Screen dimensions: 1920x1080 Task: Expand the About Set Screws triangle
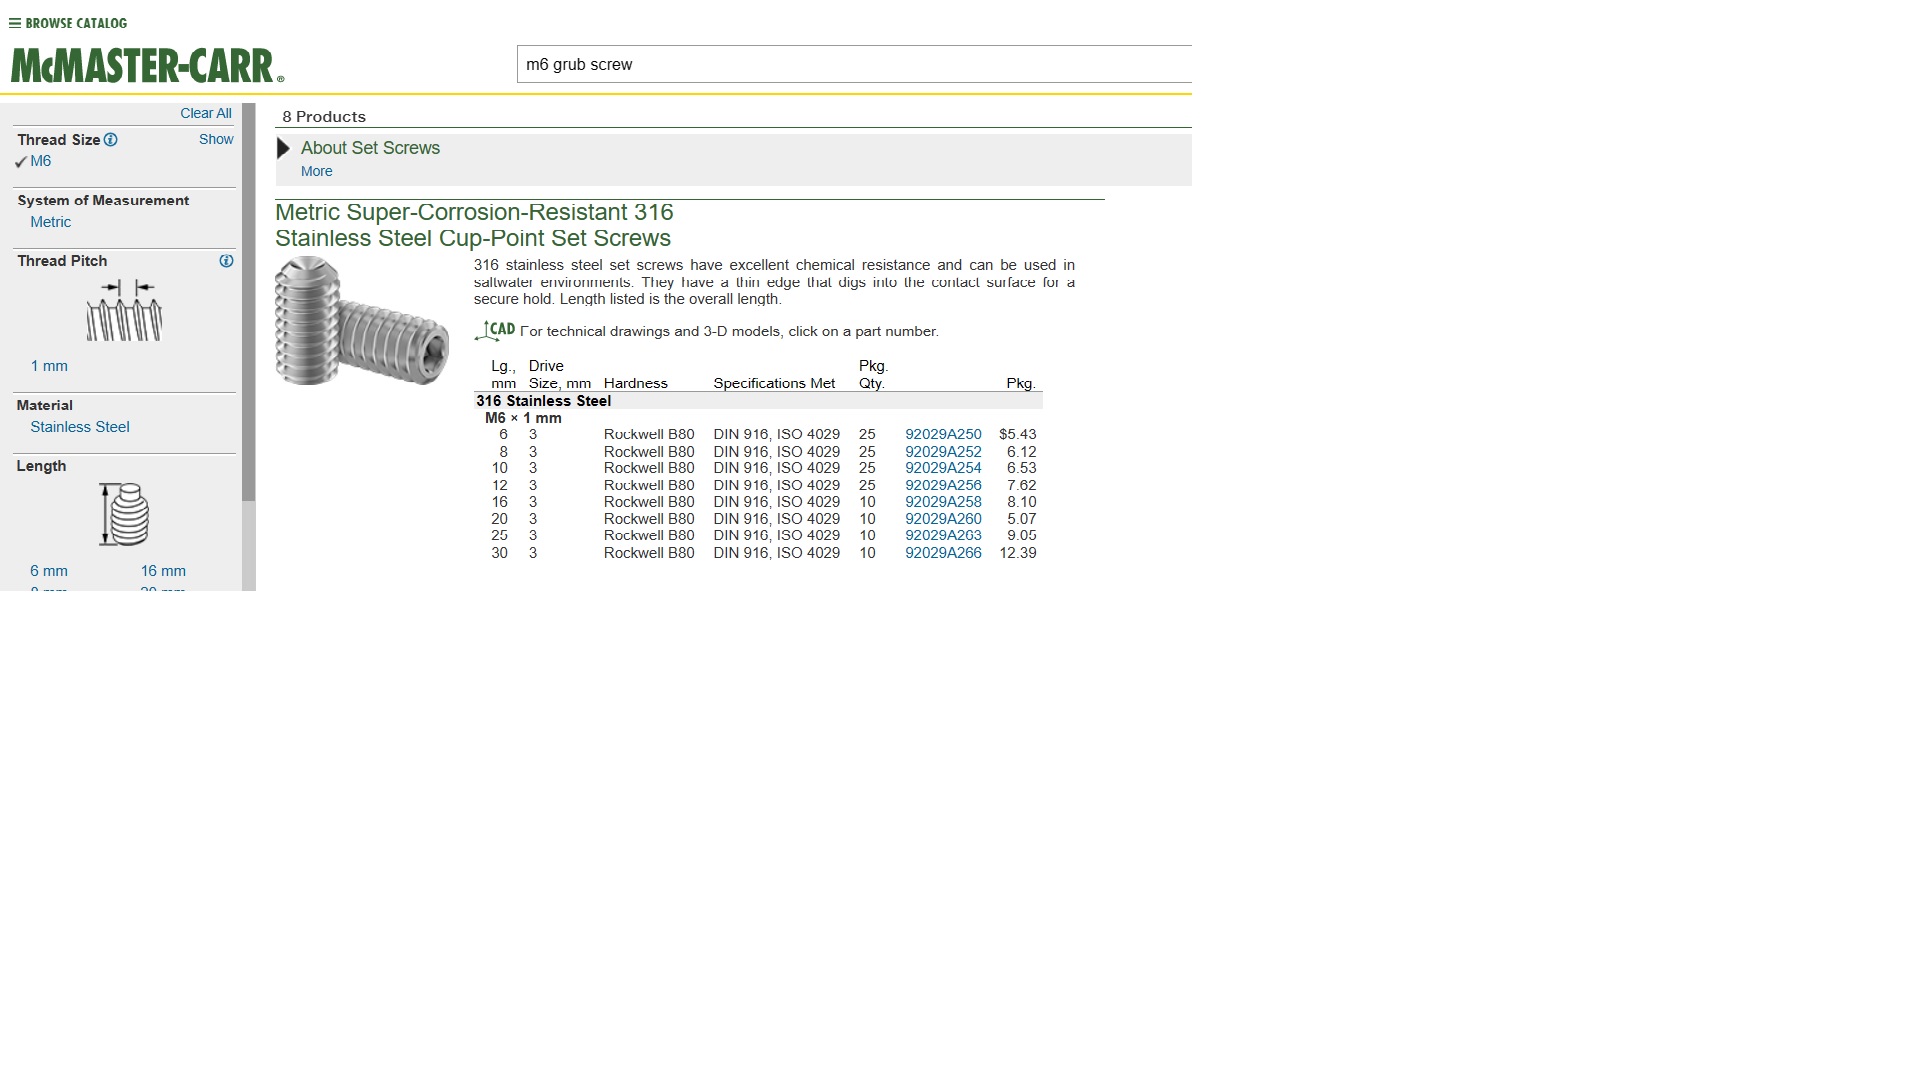pyautogui.click(x=283, y=149)
